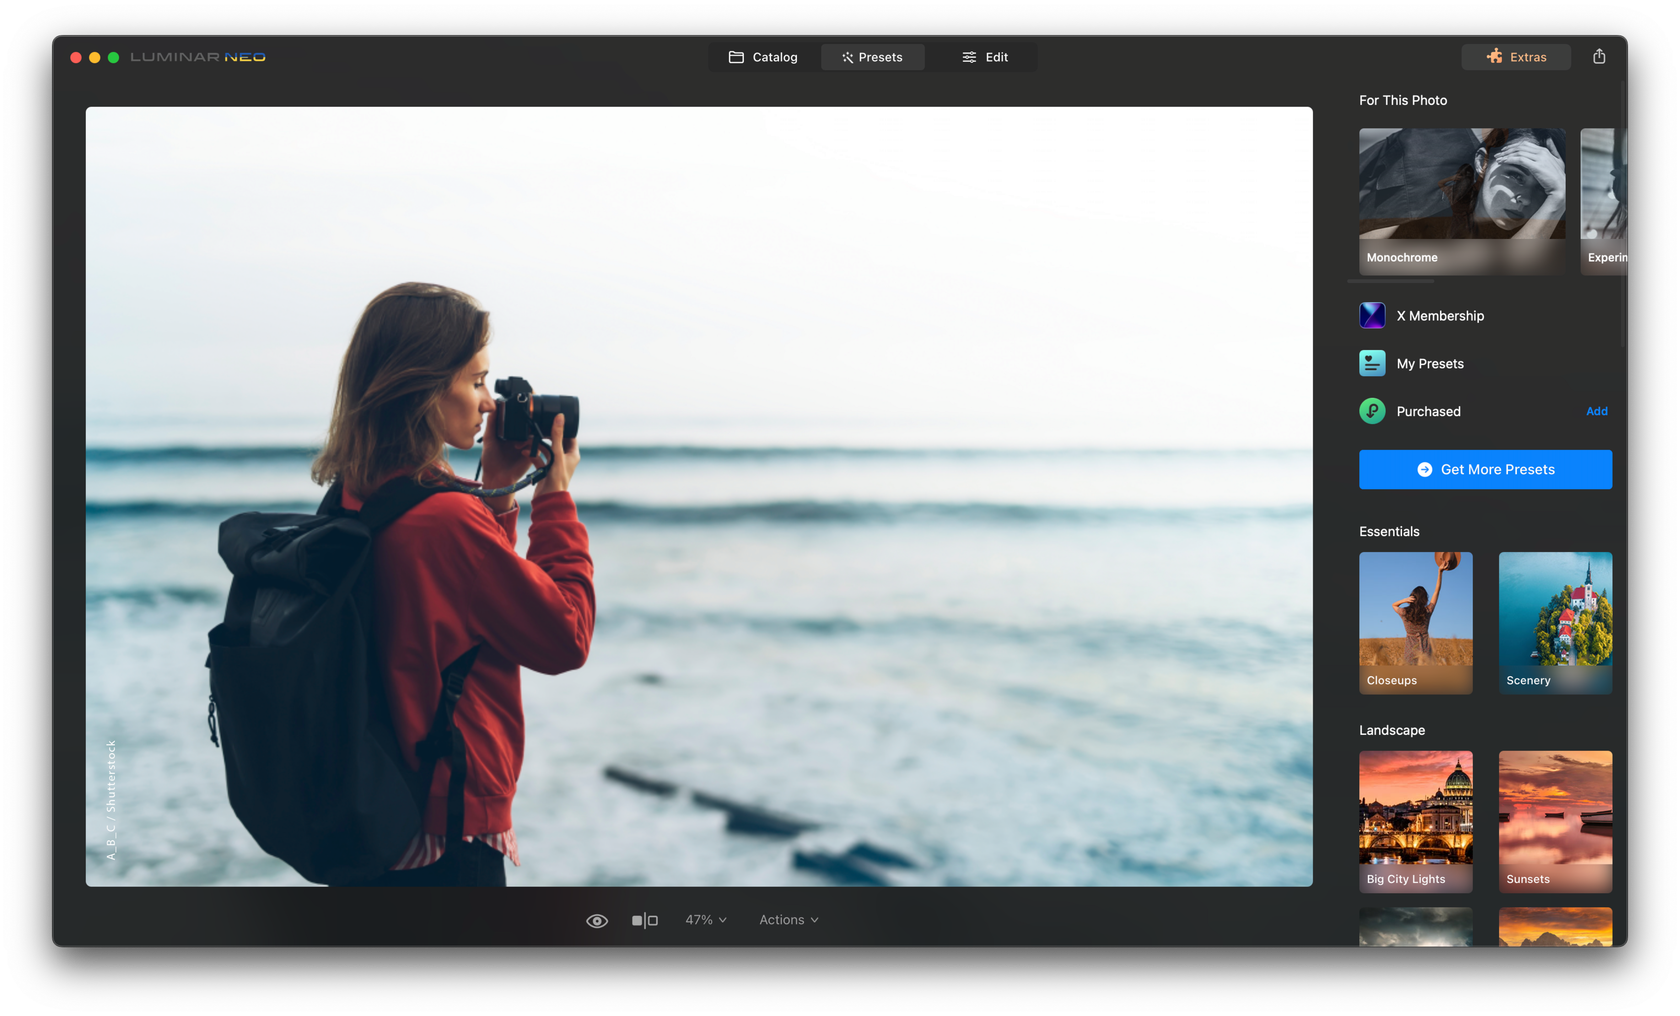Select the X Membership icon in the sidebar
Viewport: 1680px width, 1016px height.
pyautogui.click(x=1371, y=315)
